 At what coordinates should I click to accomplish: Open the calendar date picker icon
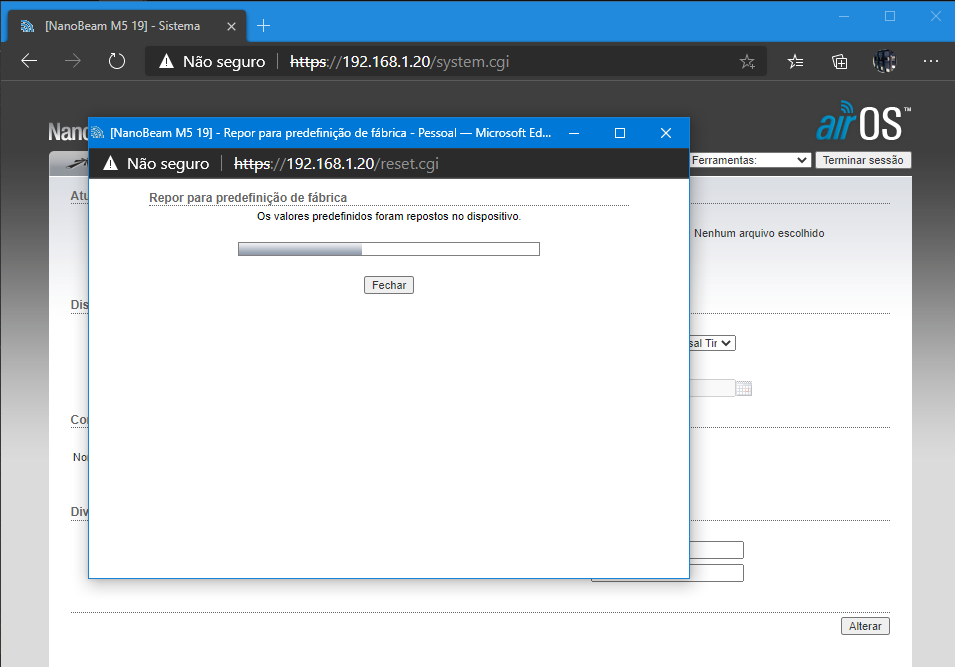click(x=744, y=388)
